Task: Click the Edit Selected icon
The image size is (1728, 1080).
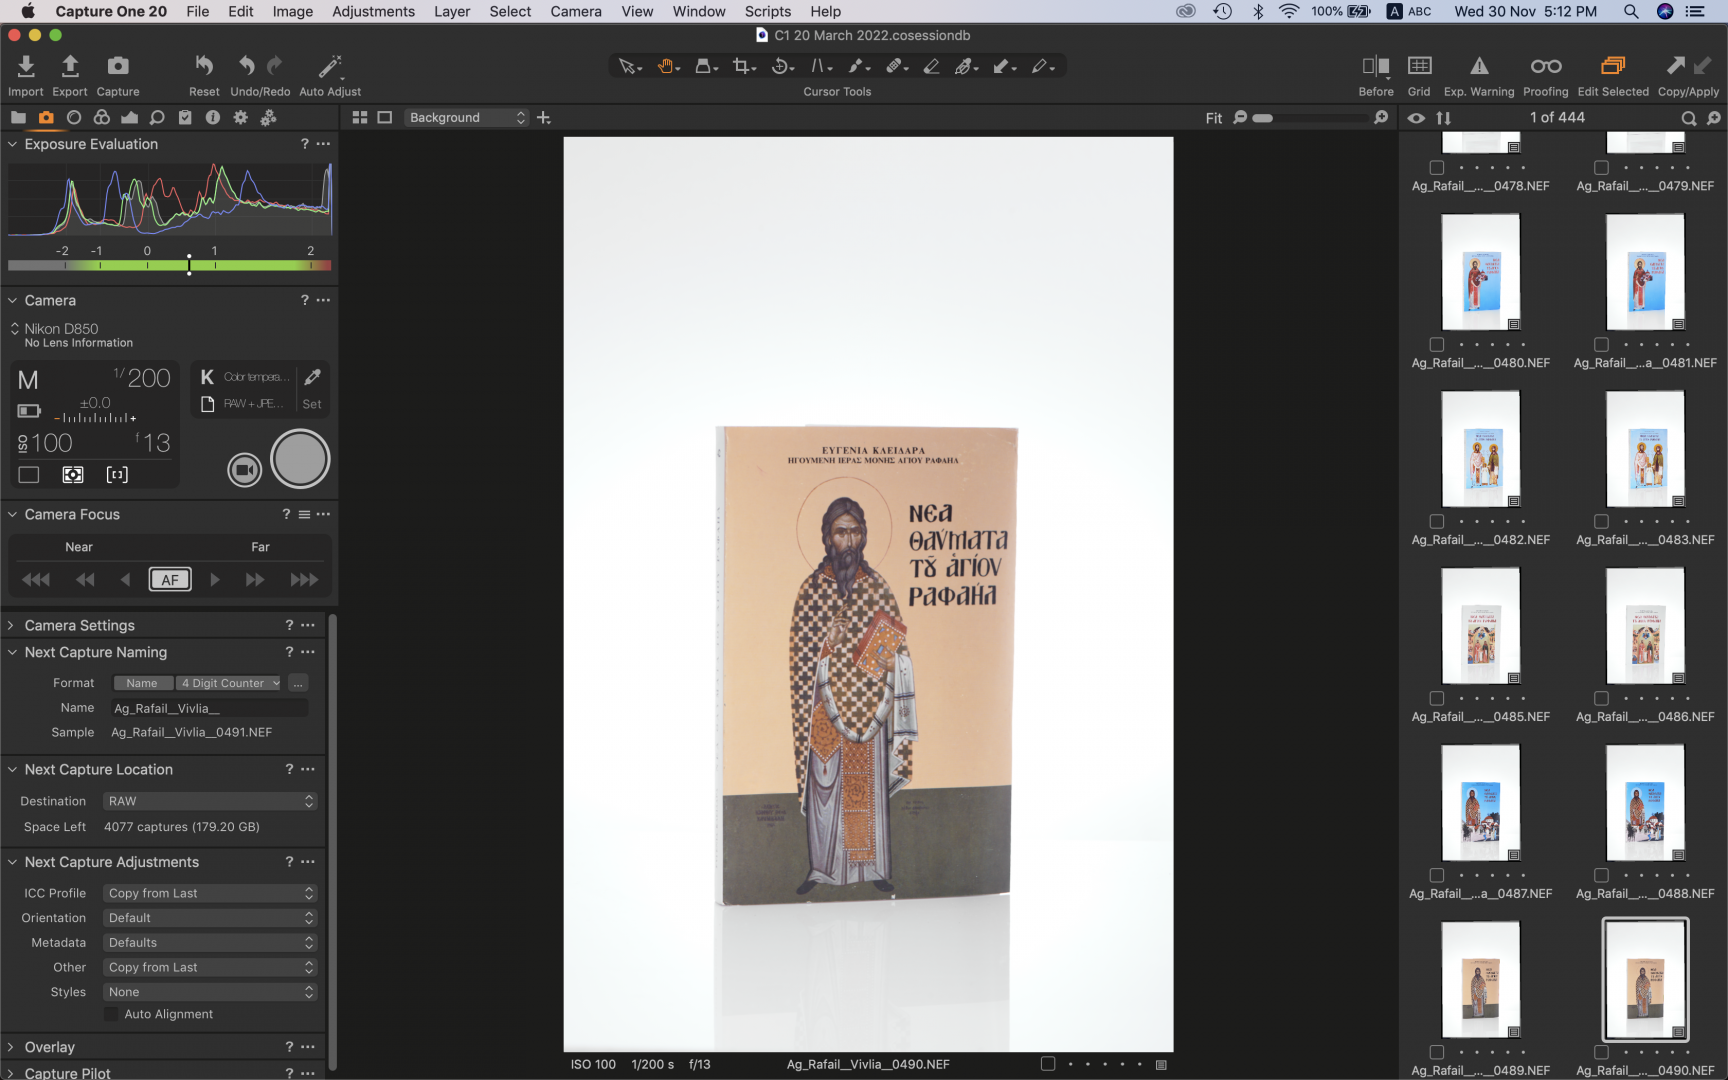Action: coord(1613,66)
